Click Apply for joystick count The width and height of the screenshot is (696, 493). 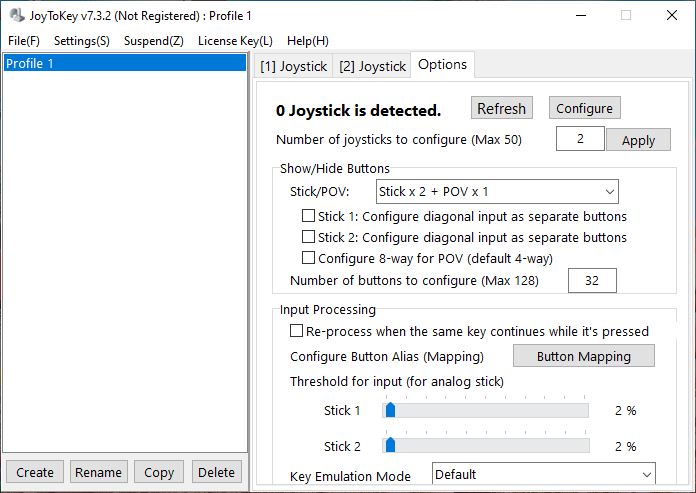pyautogui.click(x=638, y=140)
